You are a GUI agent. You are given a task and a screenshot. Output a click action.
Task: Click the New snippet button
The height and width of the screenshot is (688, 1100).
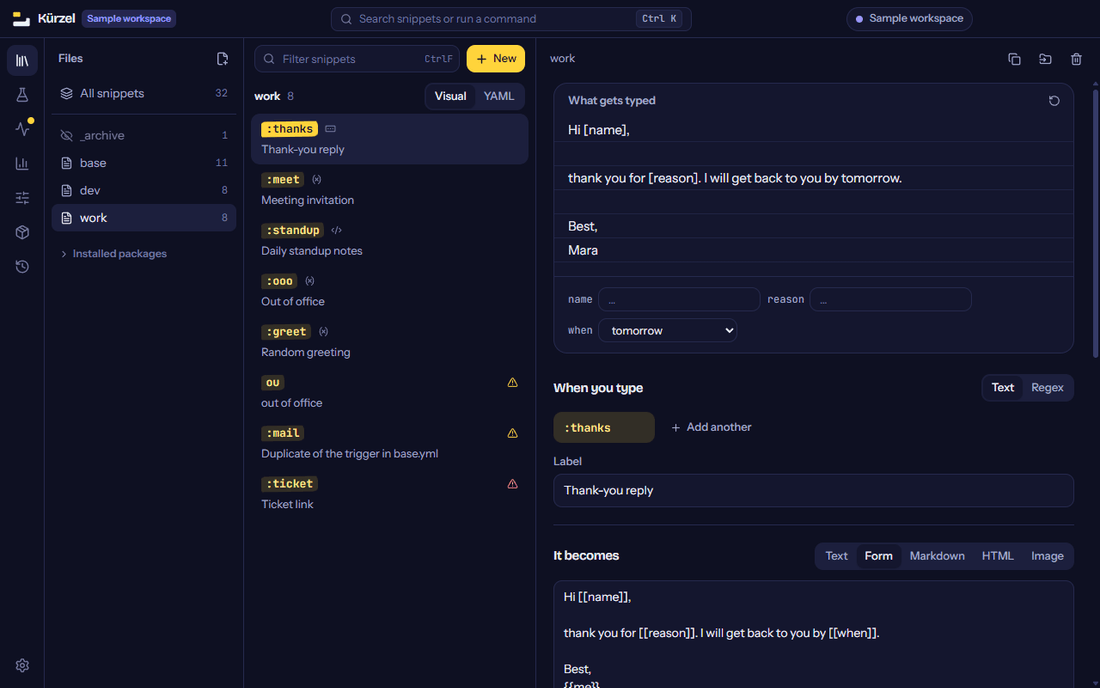(496, 59)
